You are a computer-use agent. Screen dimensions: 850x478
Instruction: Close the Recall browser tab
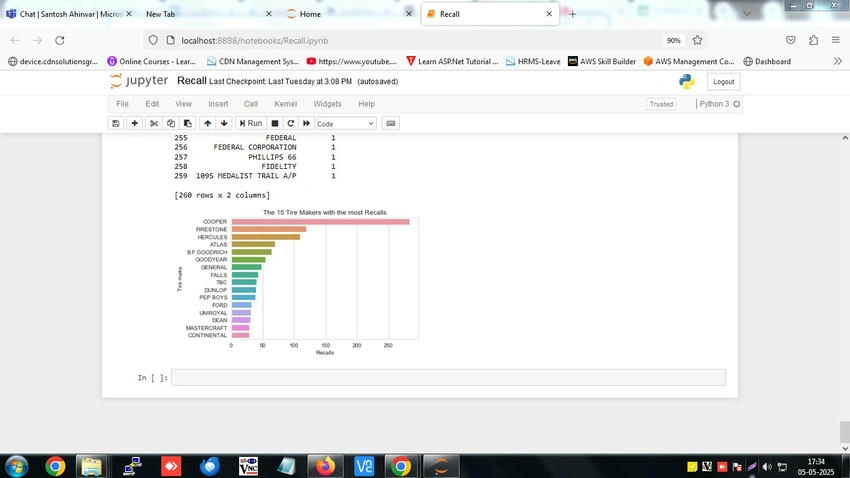click(x=549, y=14)
